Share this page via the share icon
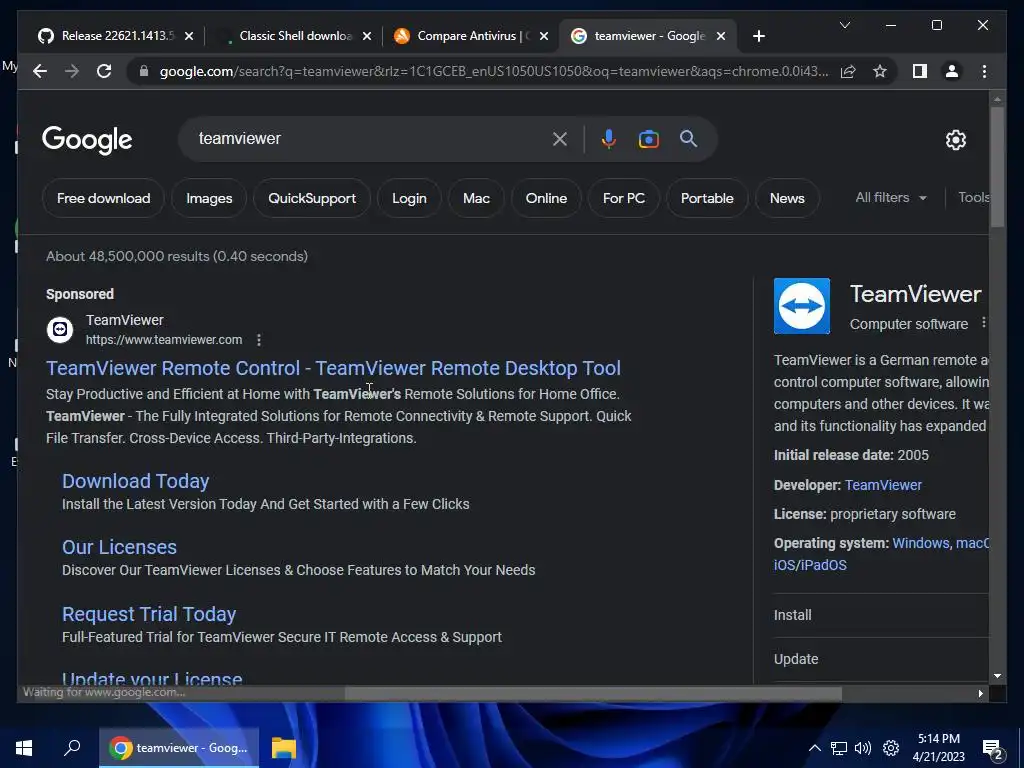This screenshot has height=768, width=1024. tap(848, 71)
